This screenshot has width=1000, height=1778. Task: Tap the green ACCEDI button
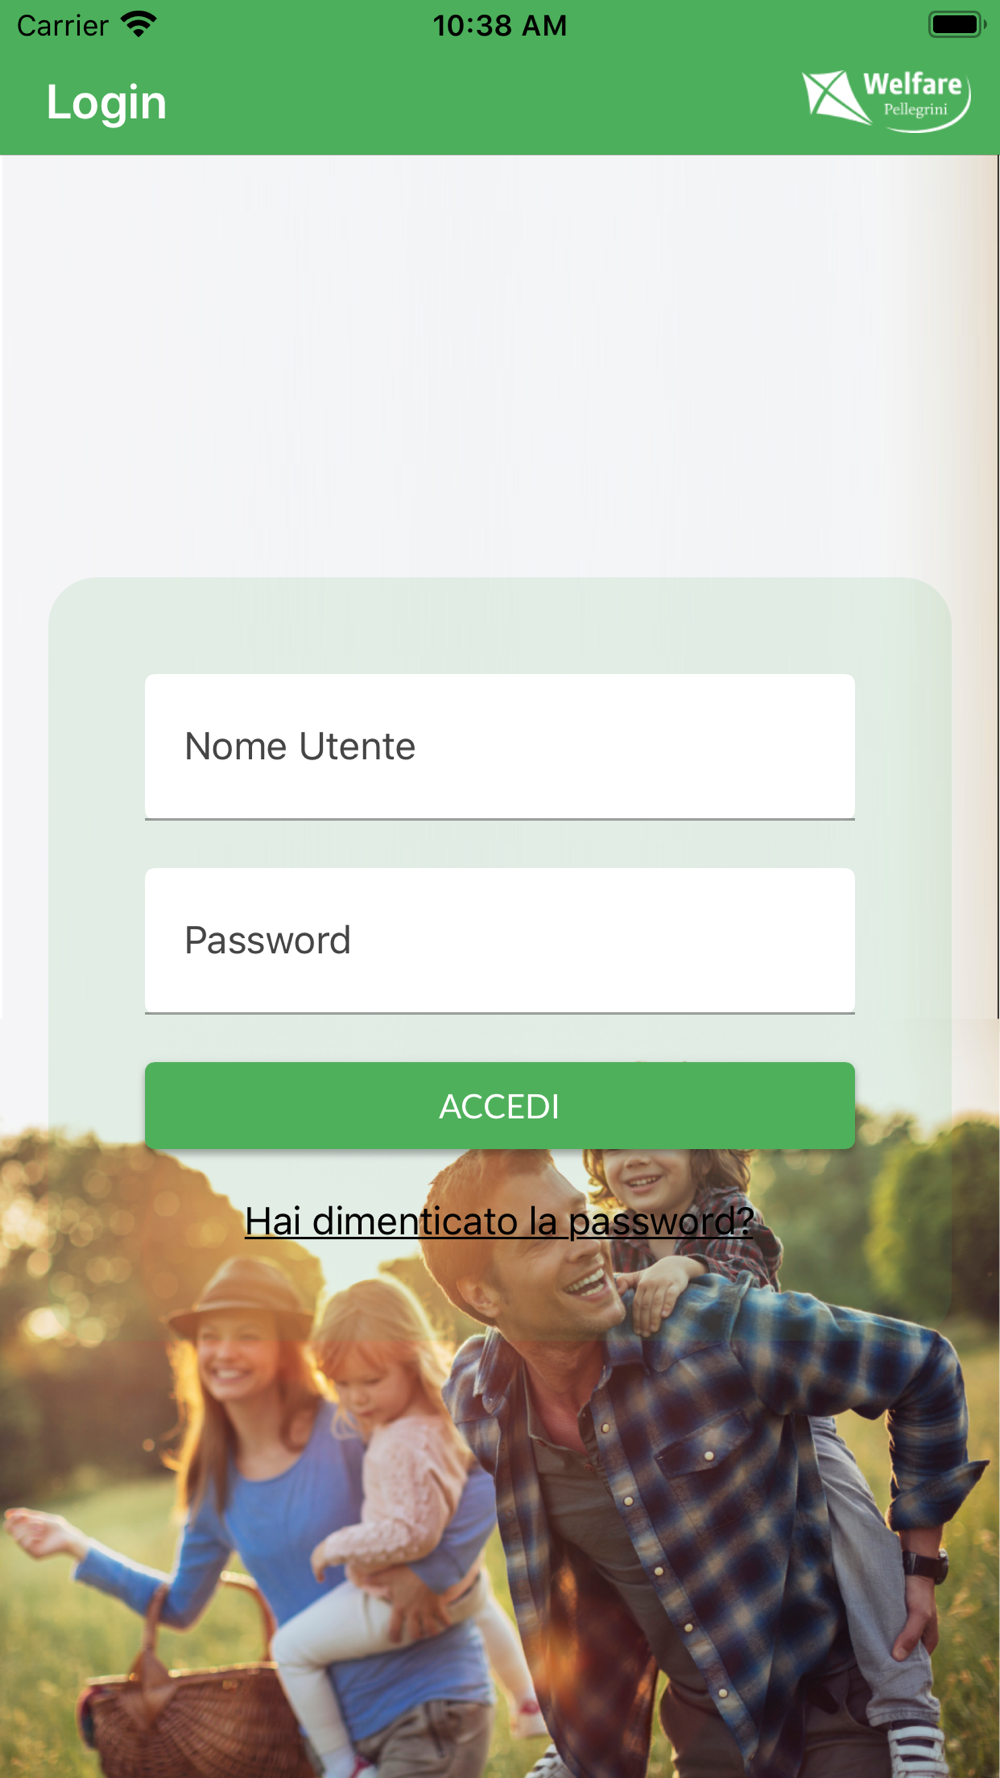500,1105
